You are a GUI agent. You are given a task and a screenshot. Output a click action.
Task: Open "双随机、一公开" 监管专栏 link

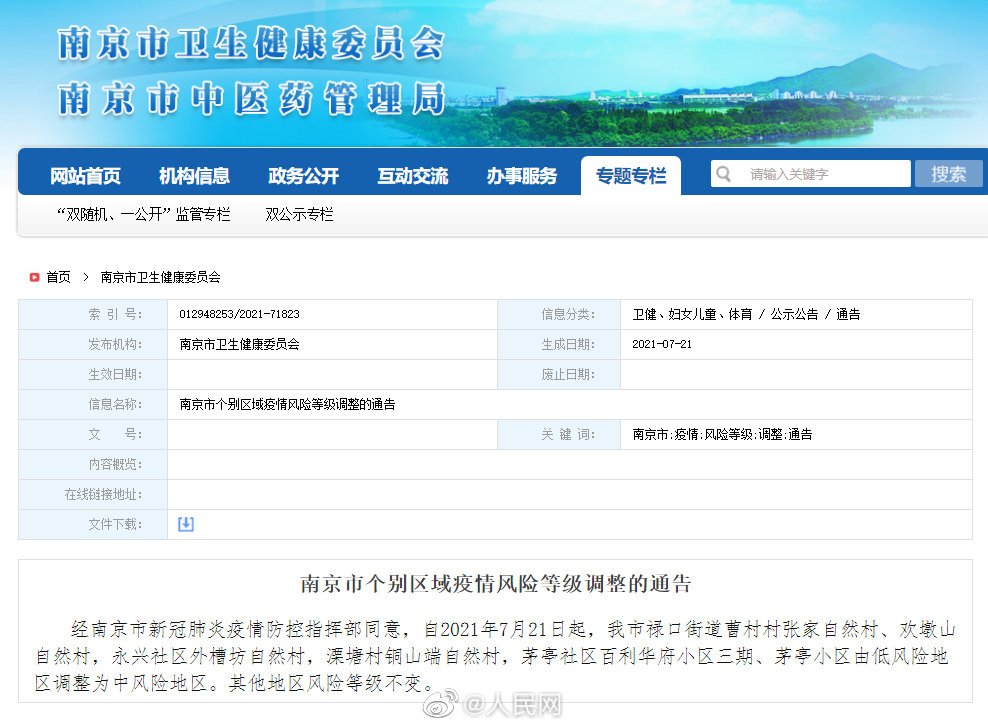[143, 214]
